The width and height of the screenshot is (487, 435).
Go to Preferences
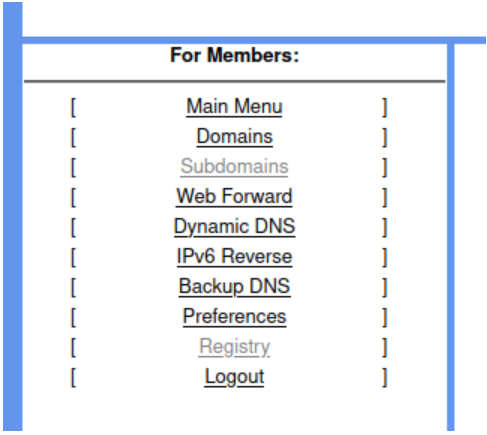[x=234, y=317]
